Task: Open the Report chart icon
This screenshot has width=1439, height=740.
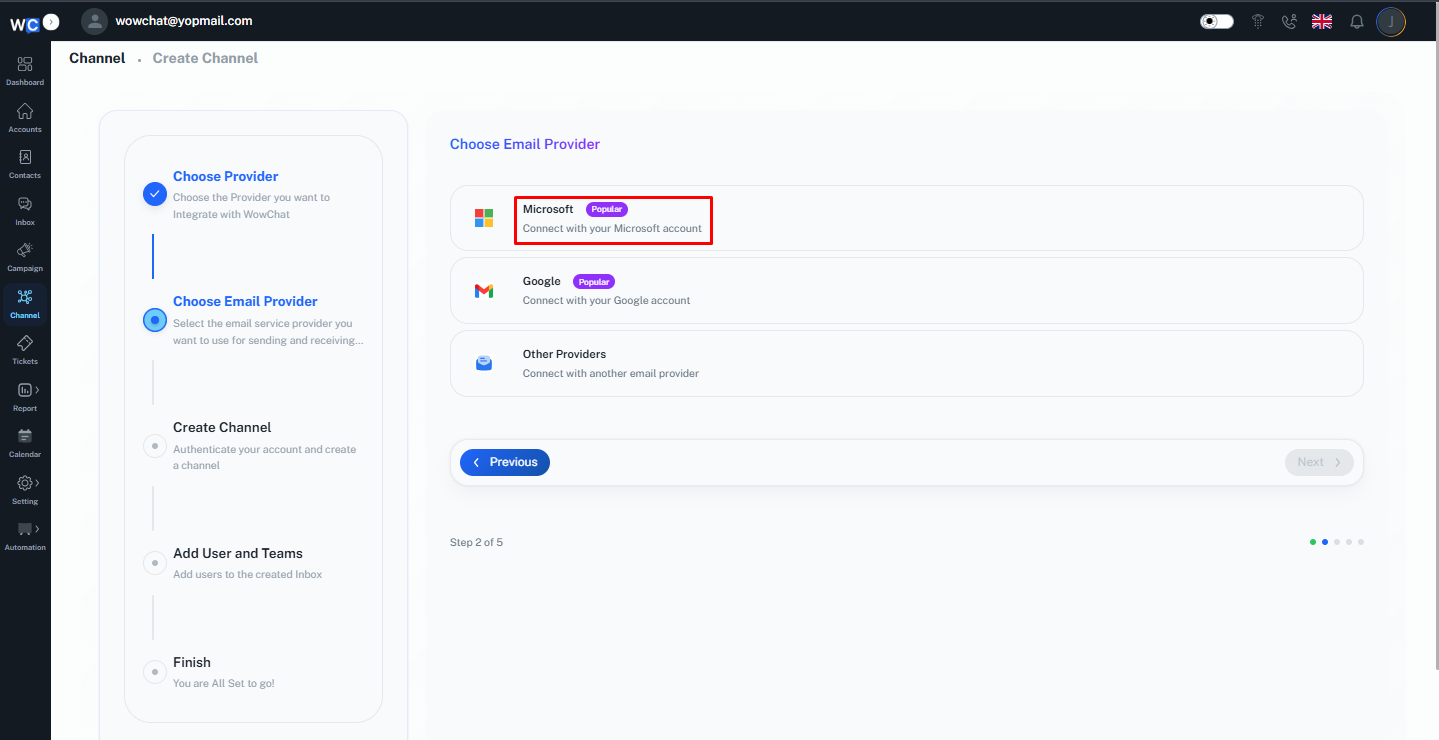Action: (x=25, y=390)
